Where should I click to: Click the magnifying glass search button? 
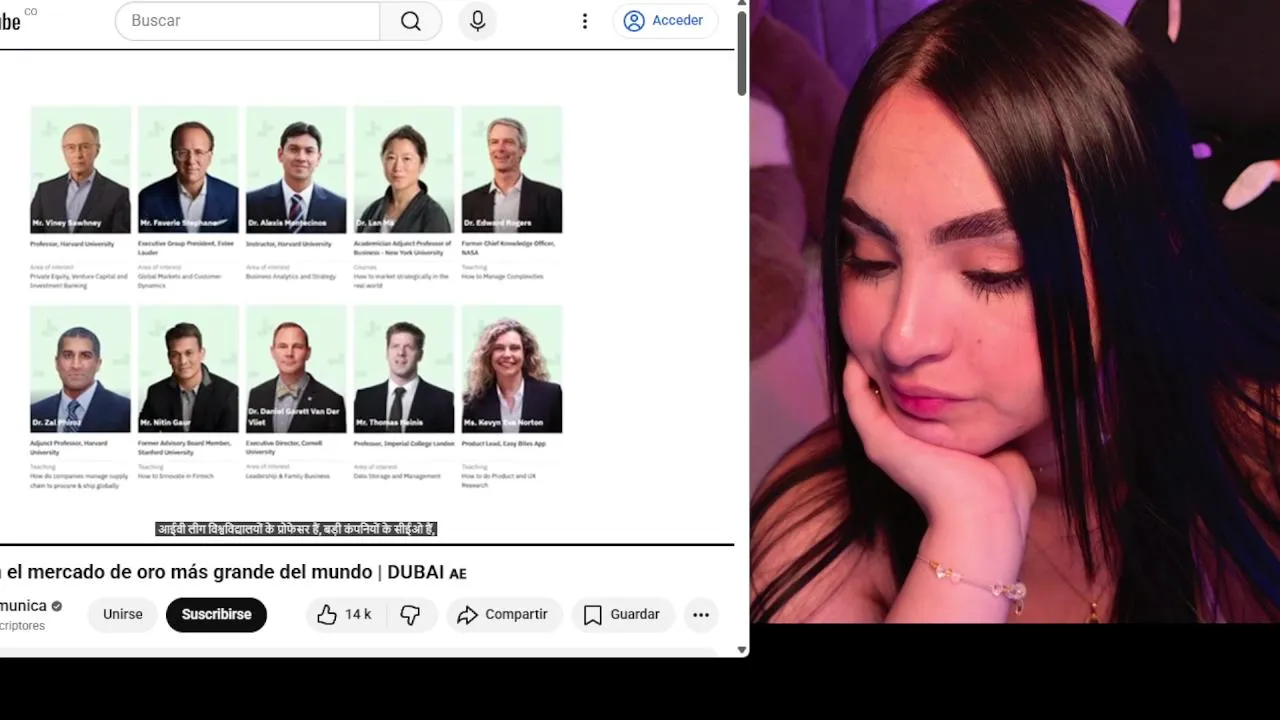[411, 21]
